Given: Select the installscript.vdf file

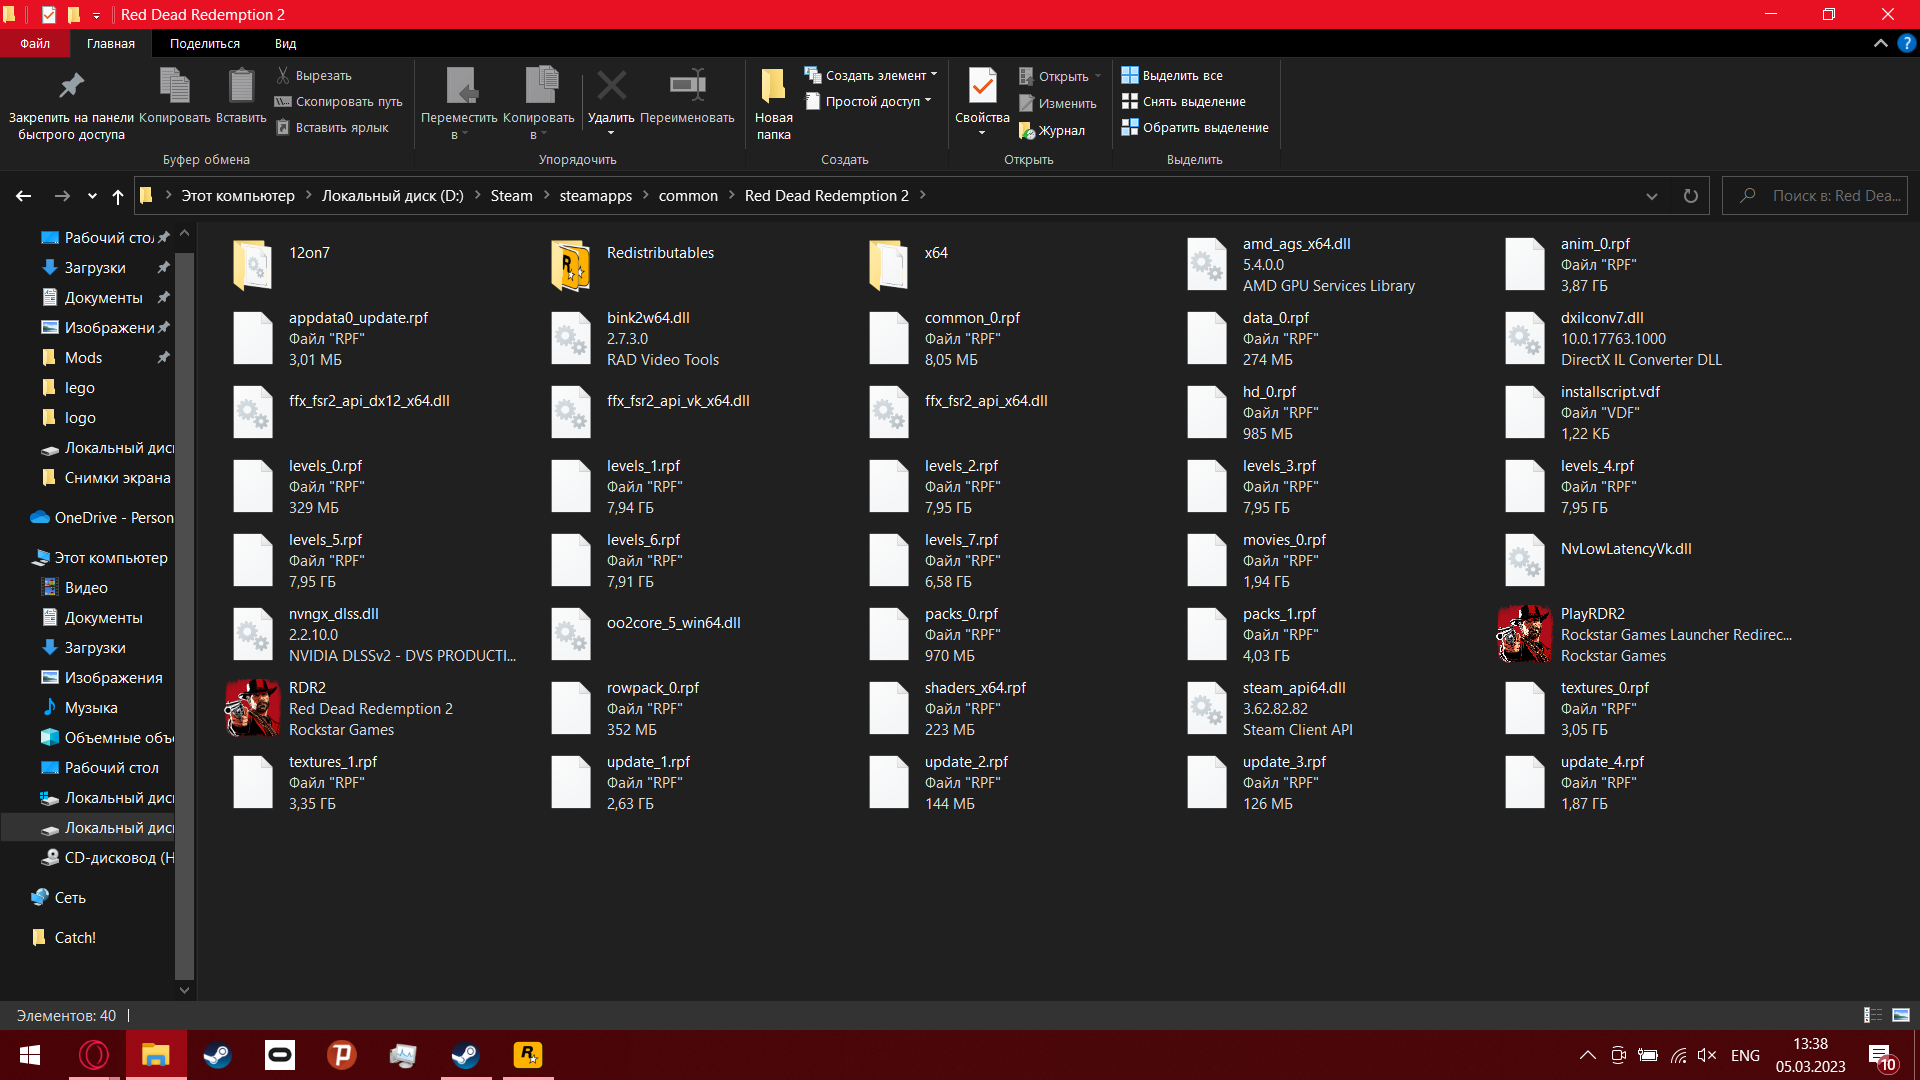Looking at the screenshot, I should pos(1583,412).
